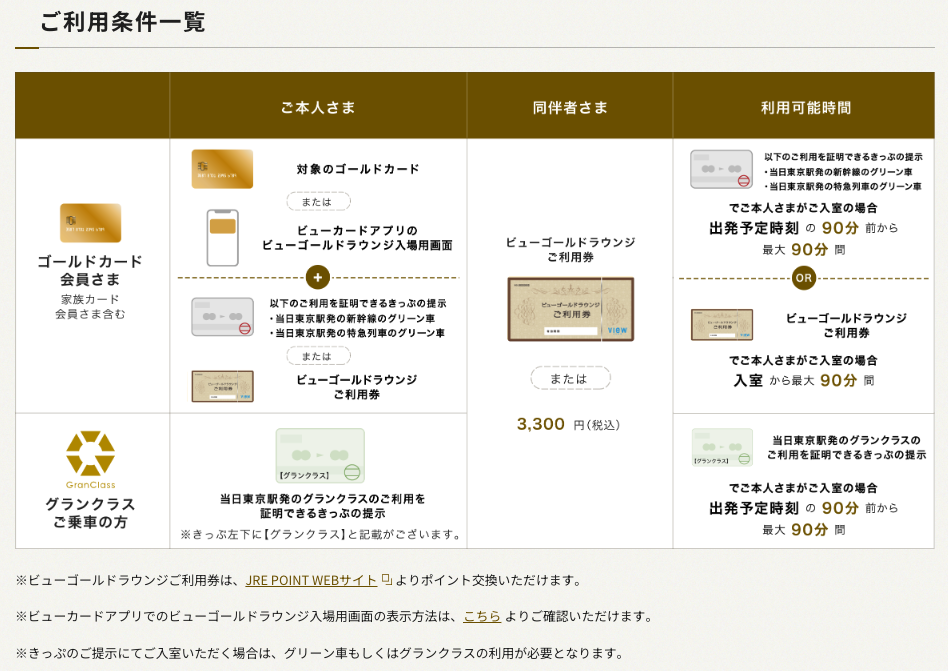Click the voucher icon in 利用可能時間 column
This screenshot has height=671, width=948.
click(722, 325)
